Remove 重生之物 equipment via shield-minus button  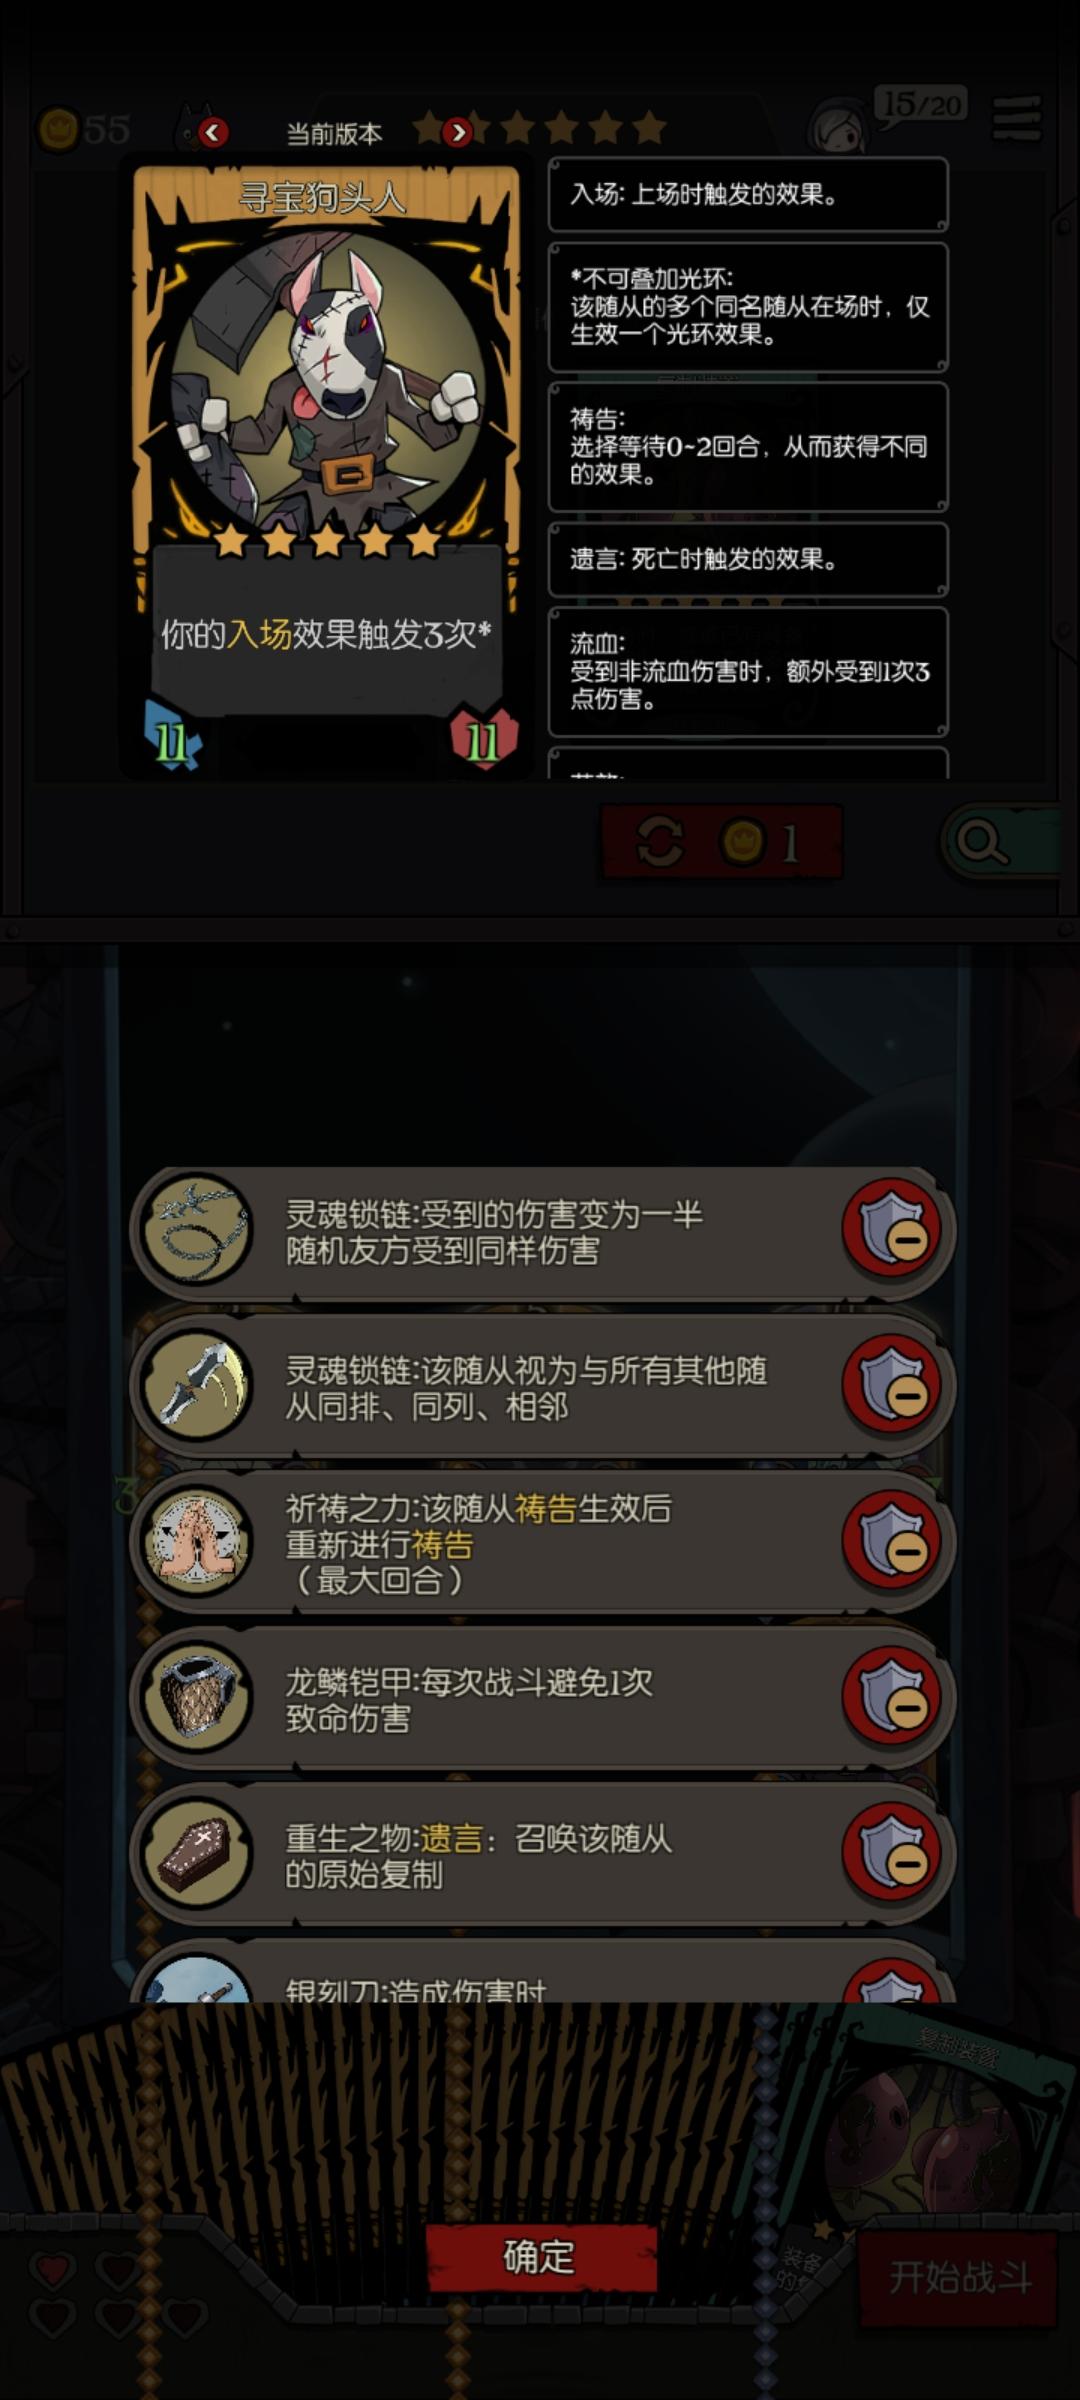(893, 1852)
